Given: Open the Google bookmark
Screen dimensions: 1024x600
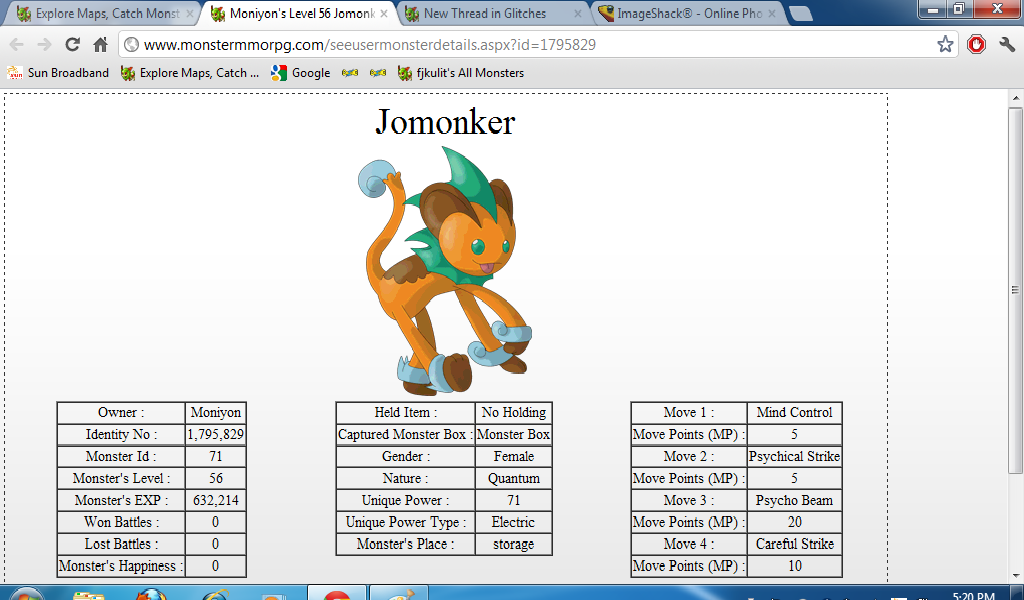Looking at the screenshot, I should pos(300,73).
